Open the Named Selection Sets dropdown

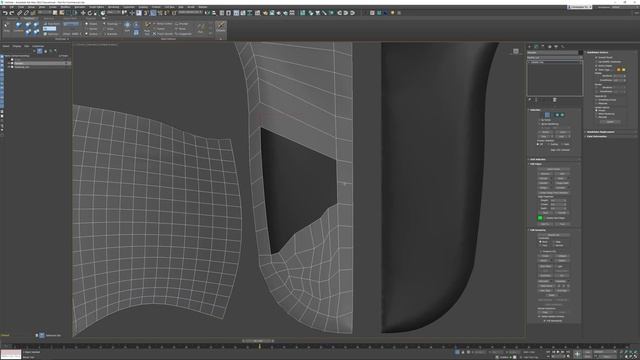click(x=190, y=13)
